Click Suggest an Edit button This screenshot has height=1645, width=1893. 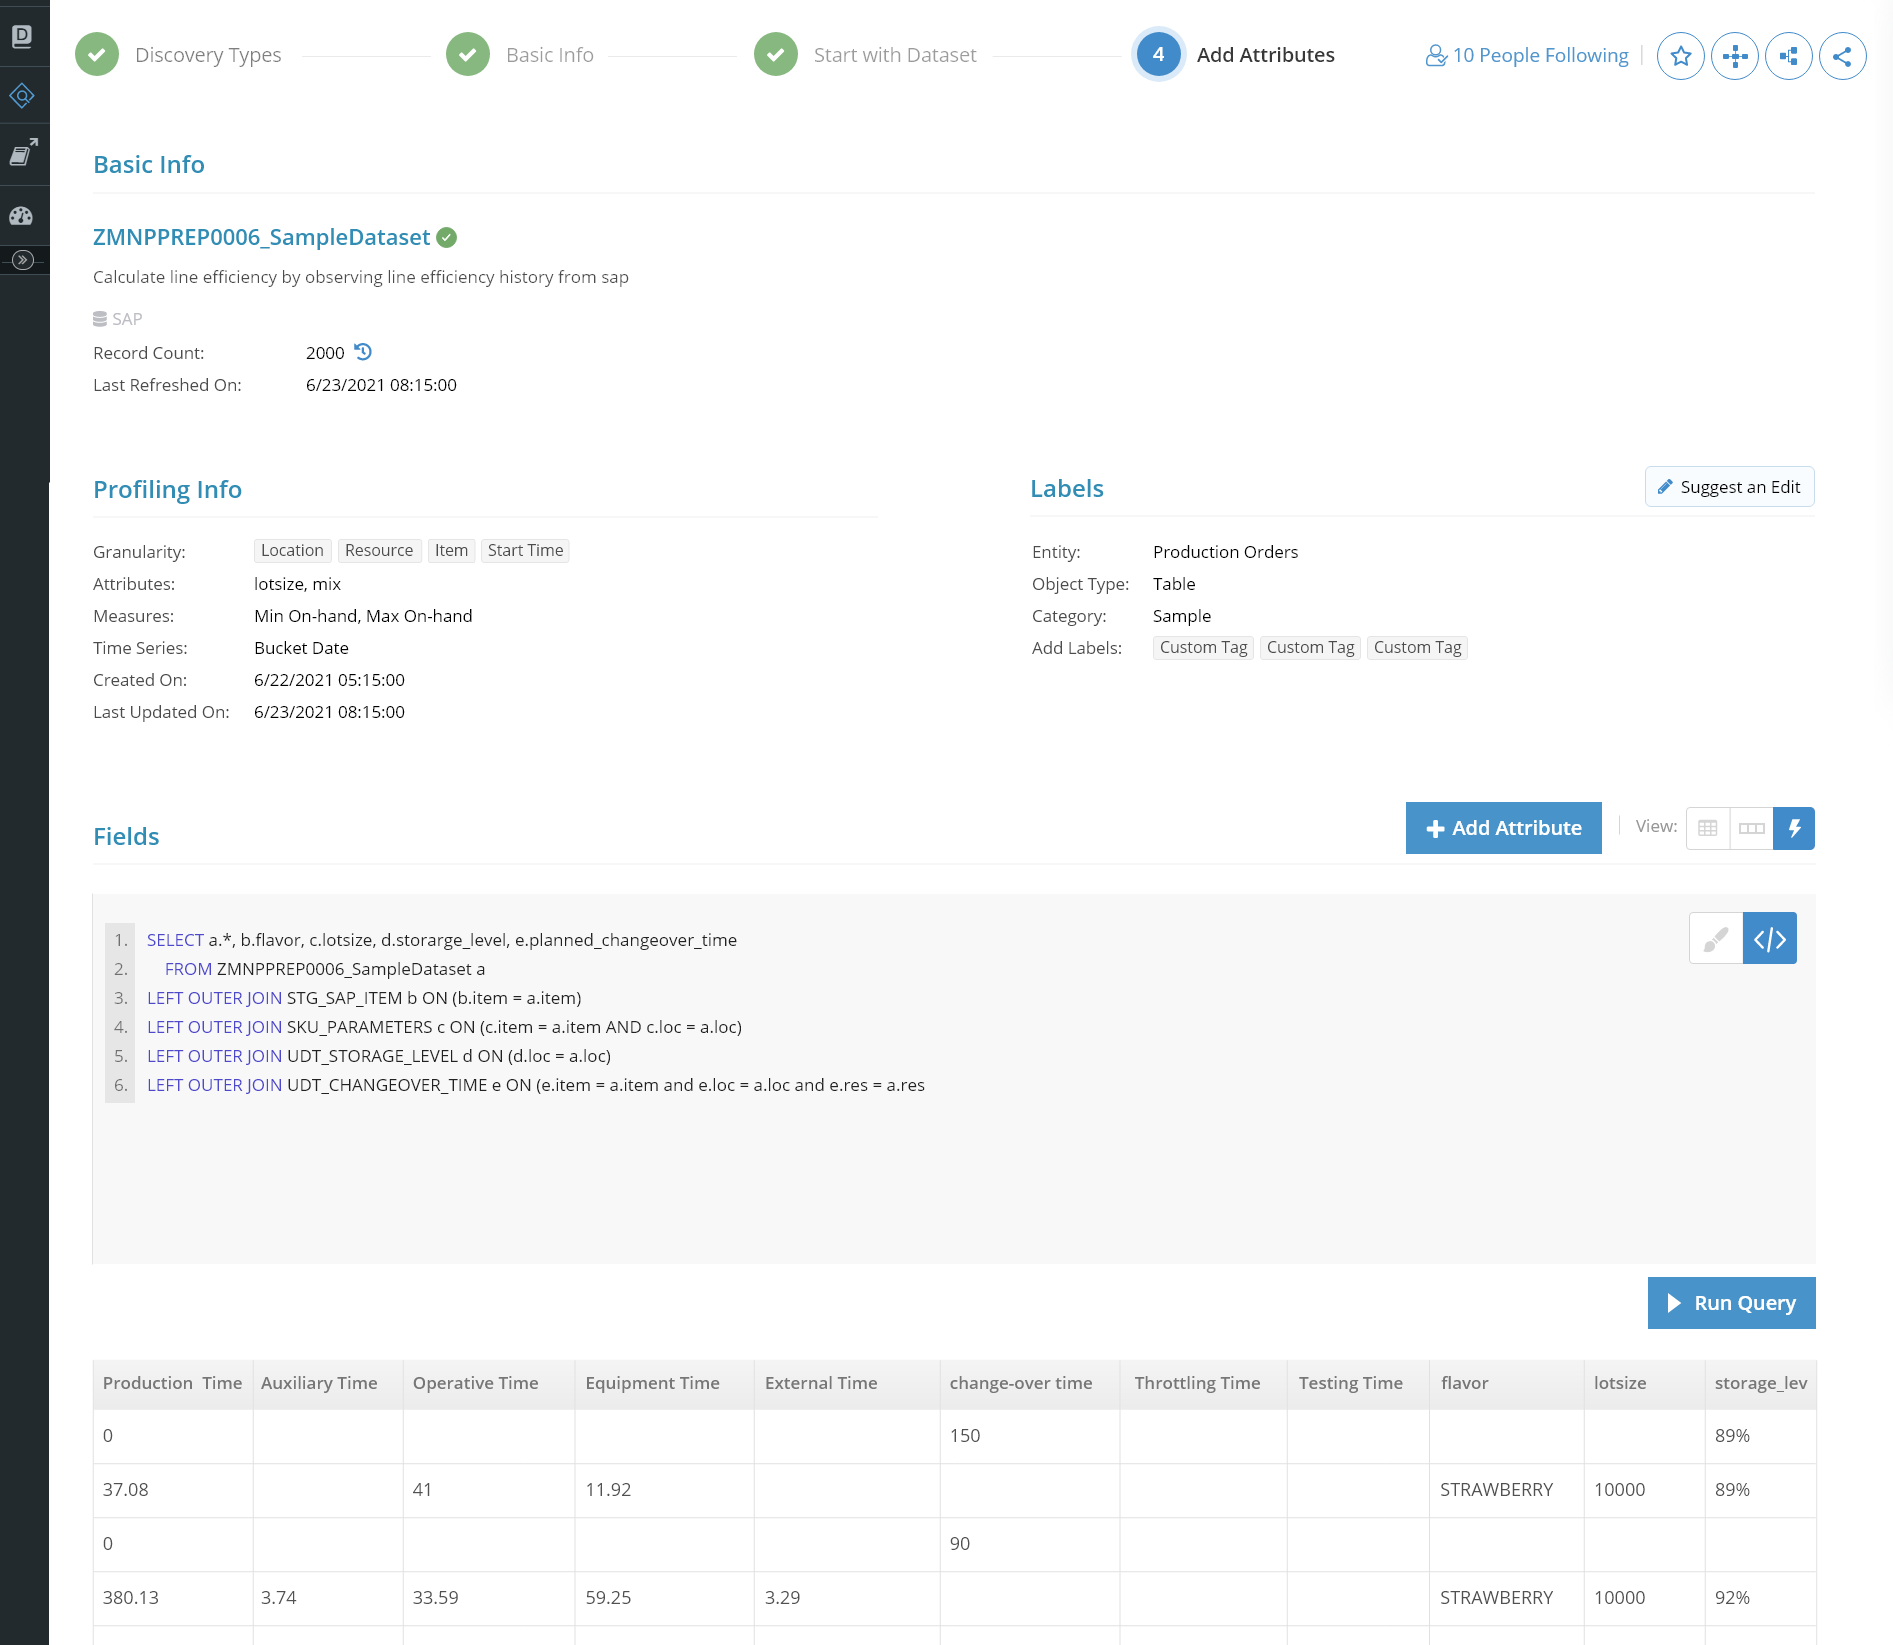pyautogui.click(x=1729, y=487)
